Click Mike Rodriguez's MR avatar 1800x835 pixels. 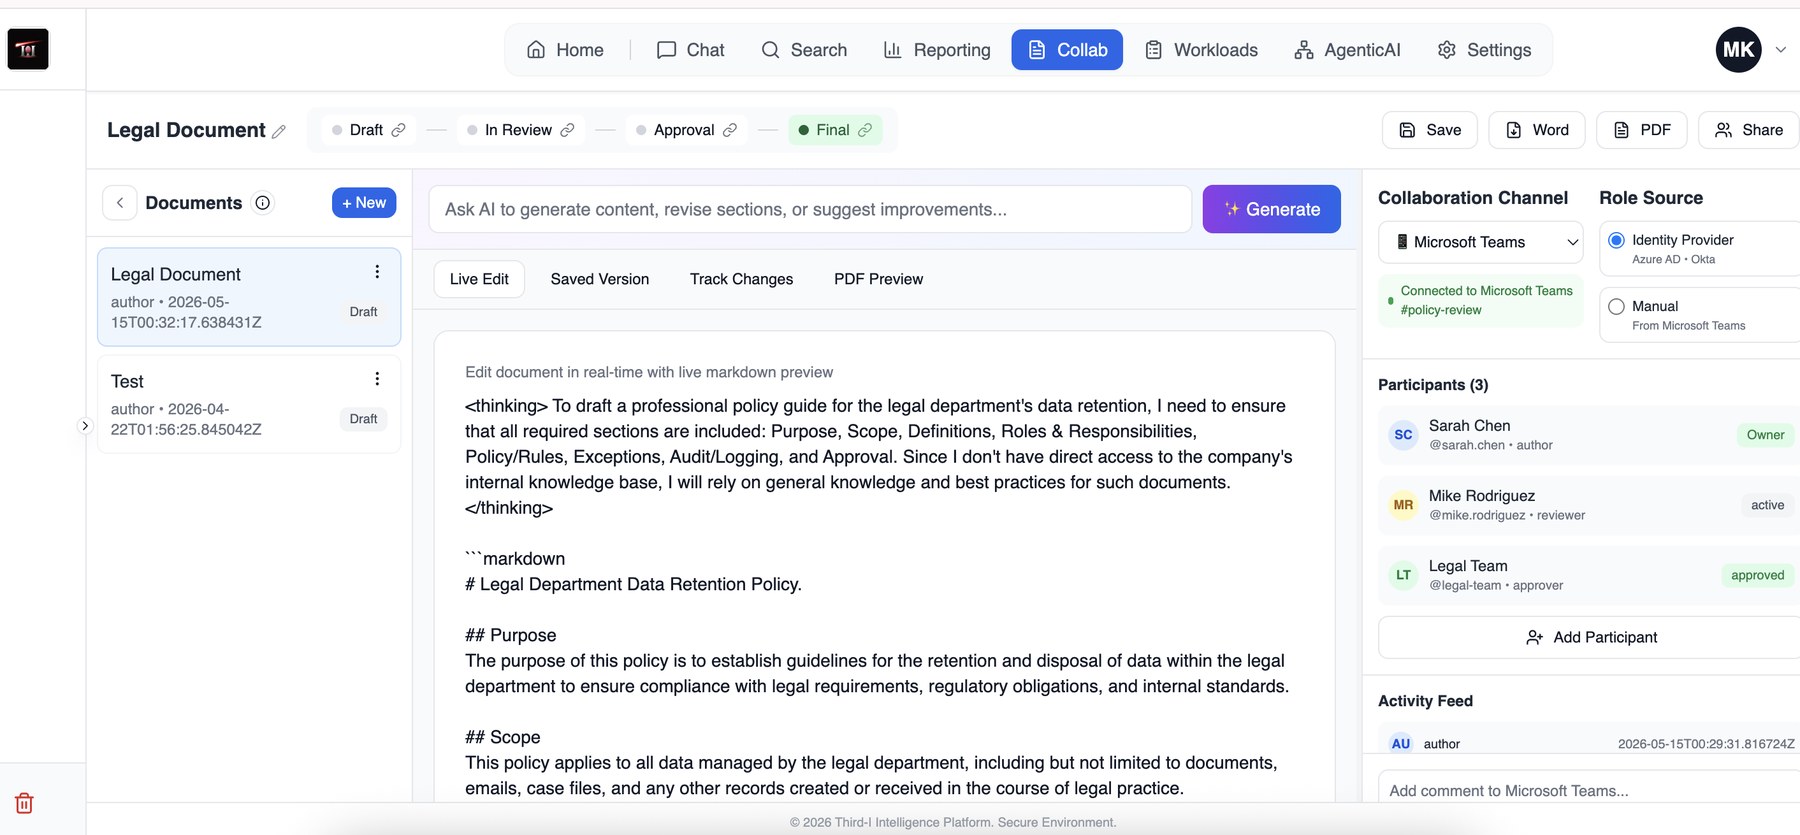1403,505
